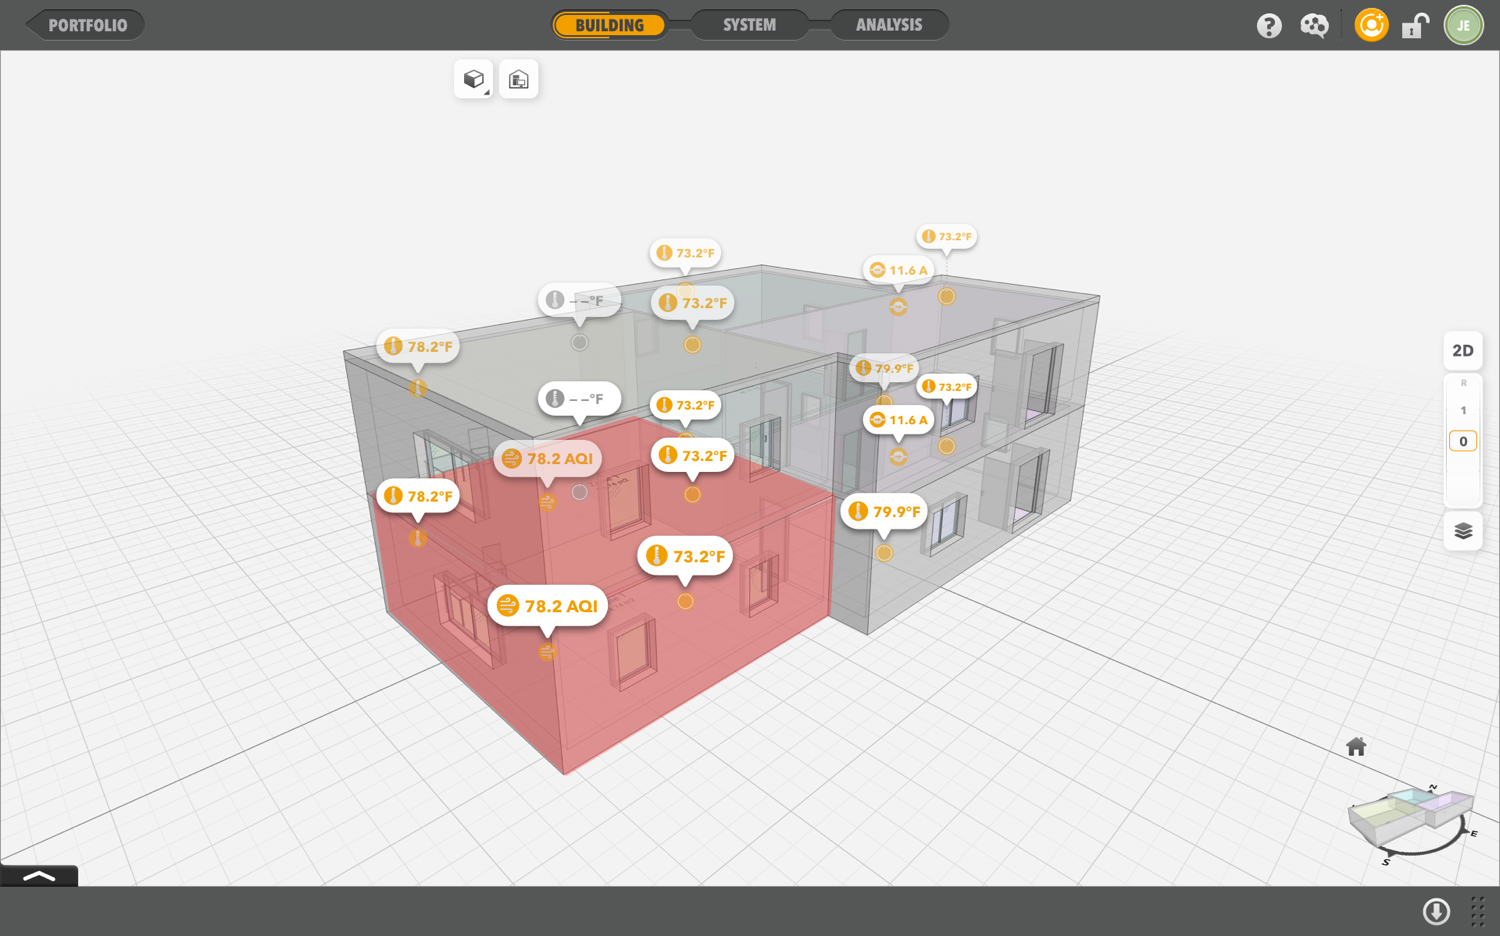
Task: Go back to PORTFOLIO
Action: 87,25
